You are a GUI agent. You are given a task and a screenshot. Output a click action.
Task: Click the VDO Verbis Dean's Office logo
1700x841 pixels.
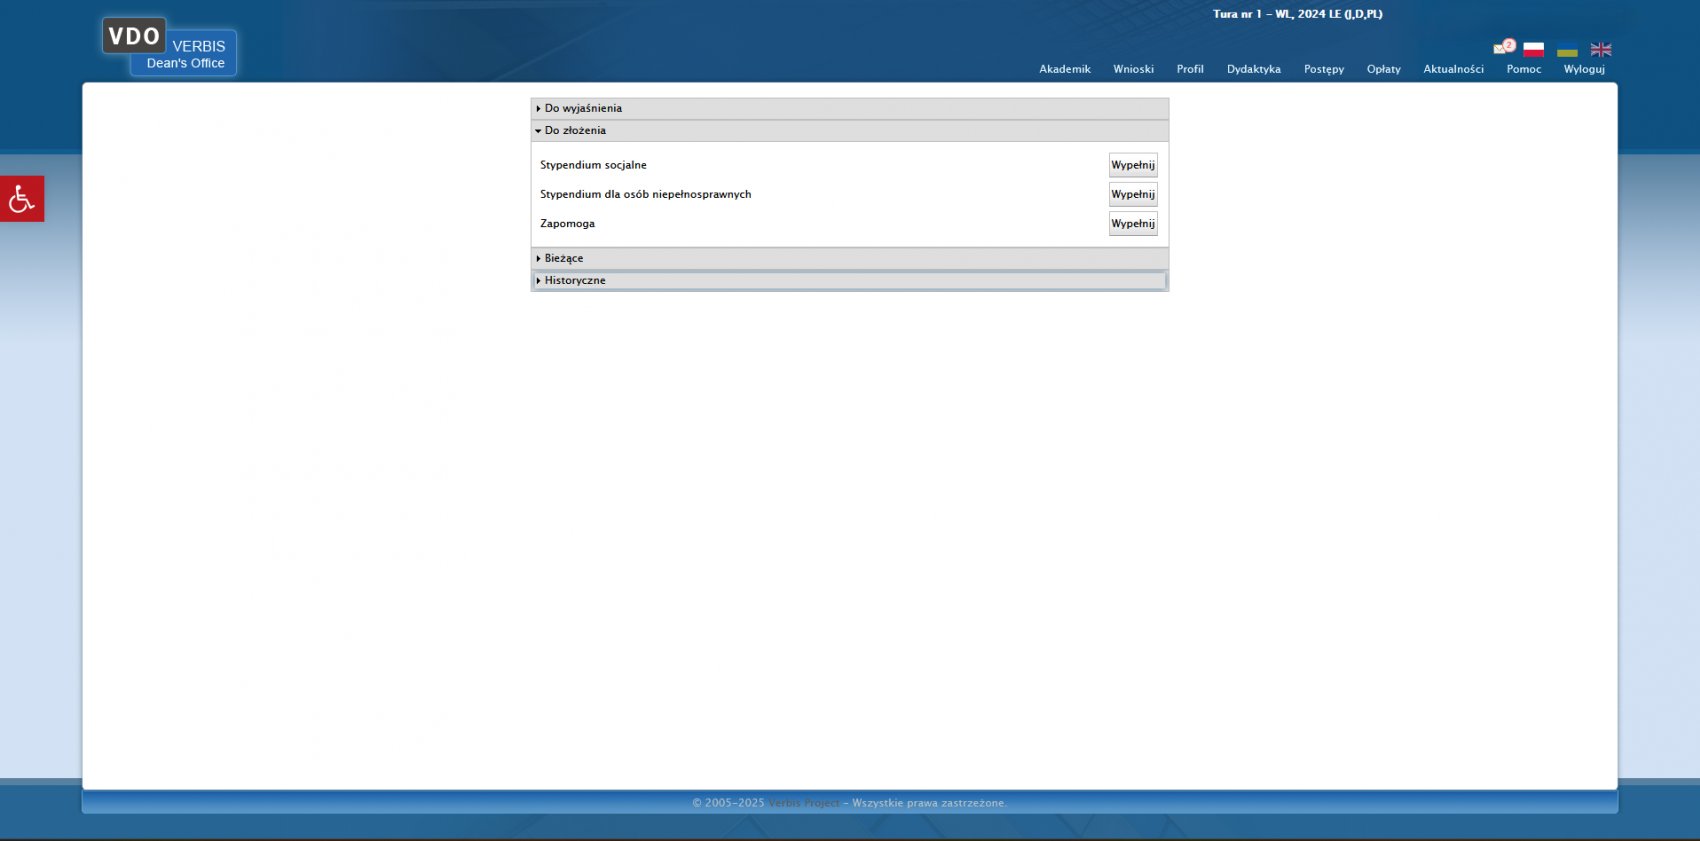point(169,47)
